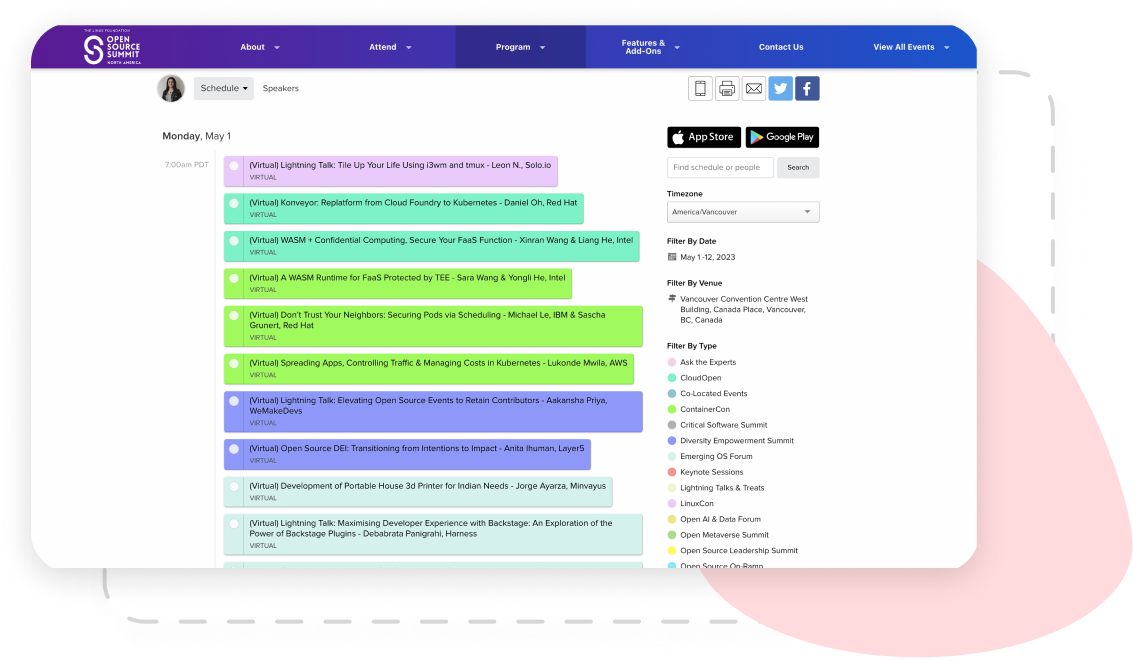Open the Konveyor Replatform session link
This screenshot has height=661, width=1133.
point(413,203)
